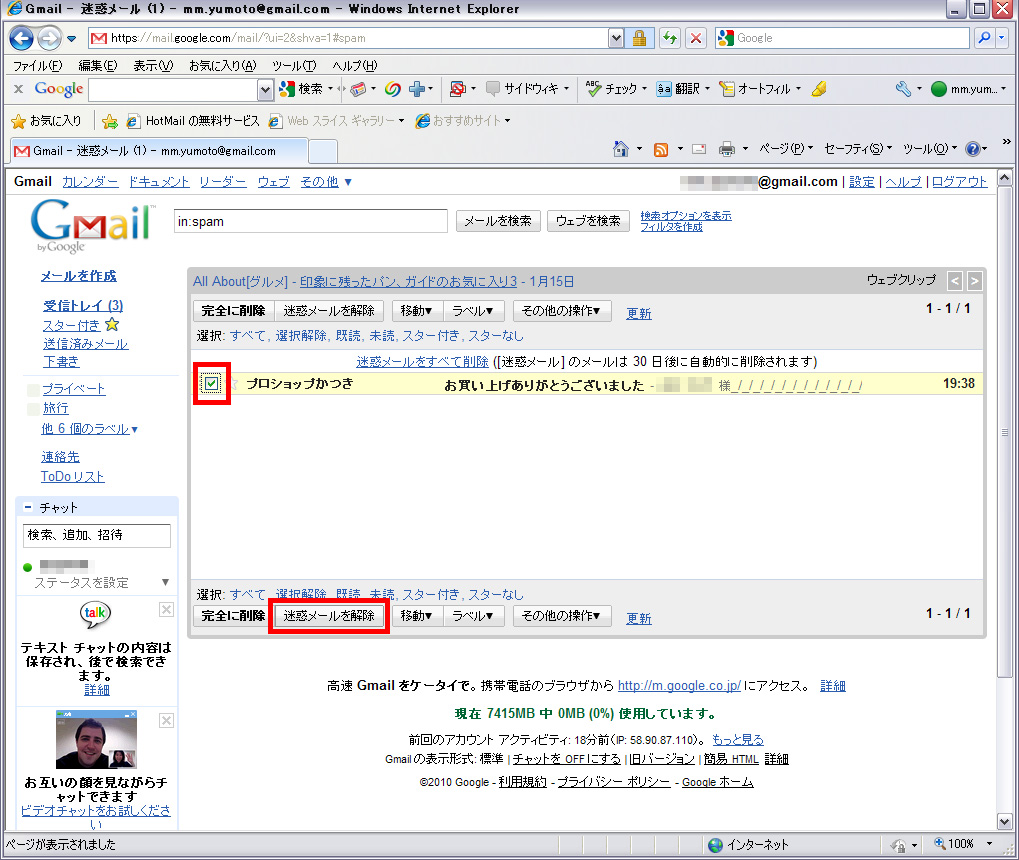Click the 検索、追加、招待 chat search field

[97, 535]
